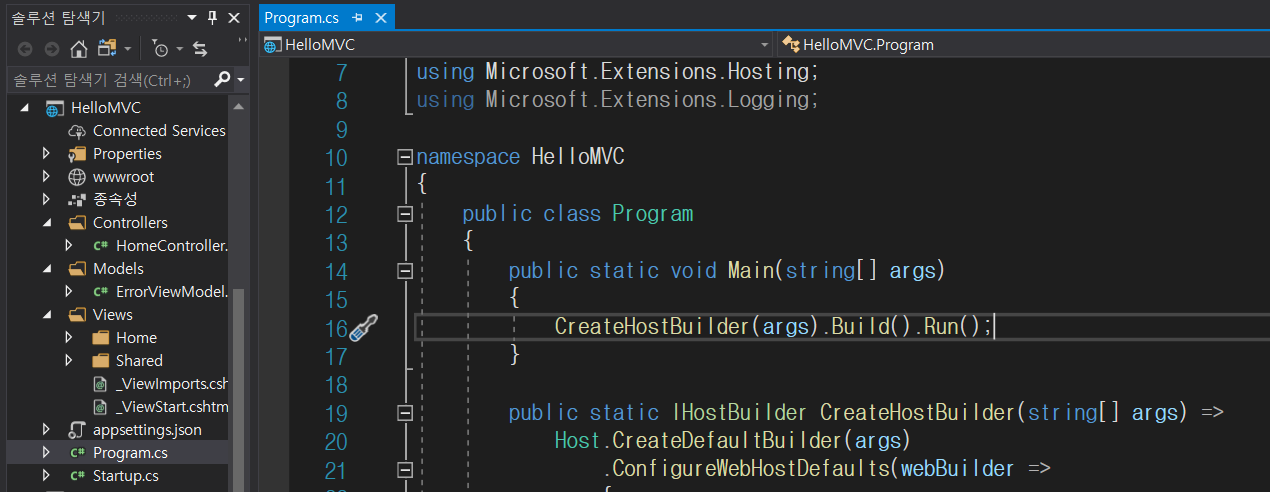The height and width of the screenshot is (492, 1270).
Task: Click the auto-hide pin of Solution Explorer panel
Action: (212, 18)
